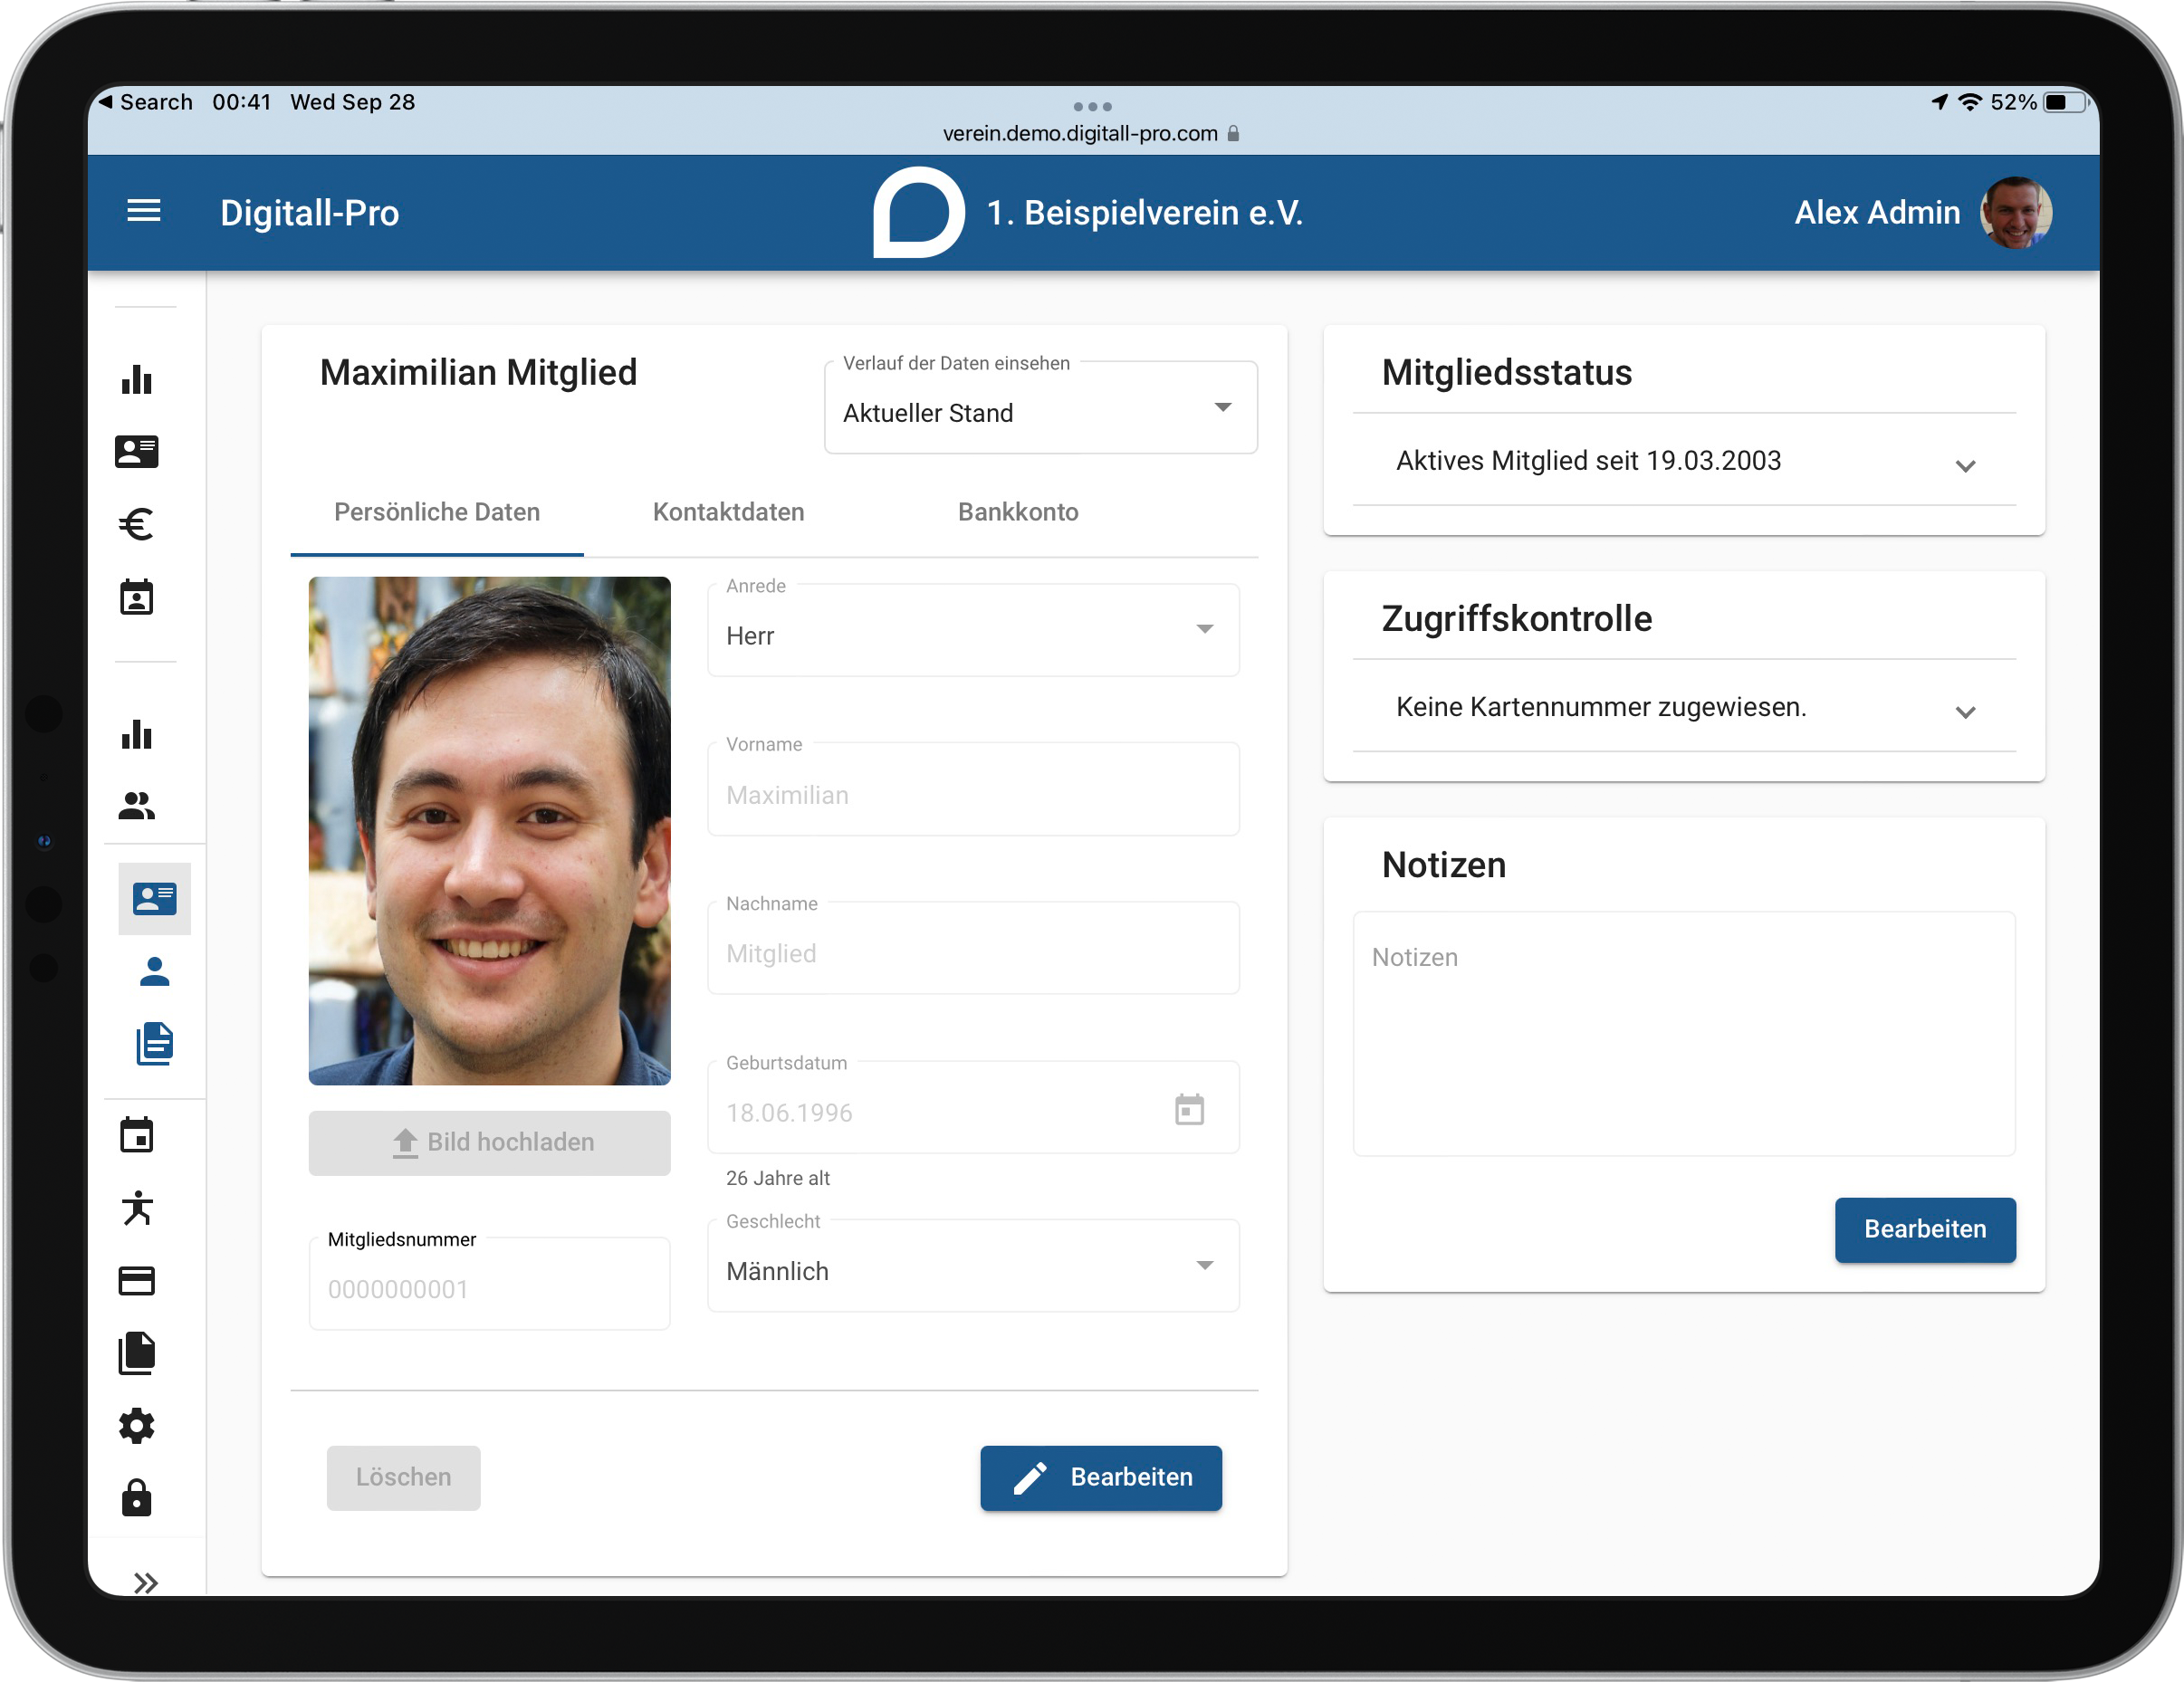The image size is (2184, 1682).
Task: Open the Geschlecht Männlich dropdown
Action: 973,1266
